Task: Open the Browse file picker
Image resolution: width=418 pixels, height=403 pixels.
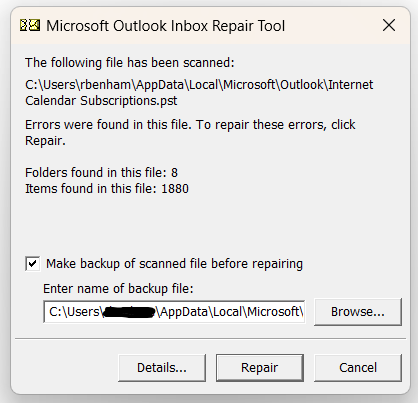Action: click(x=358, y=312)
